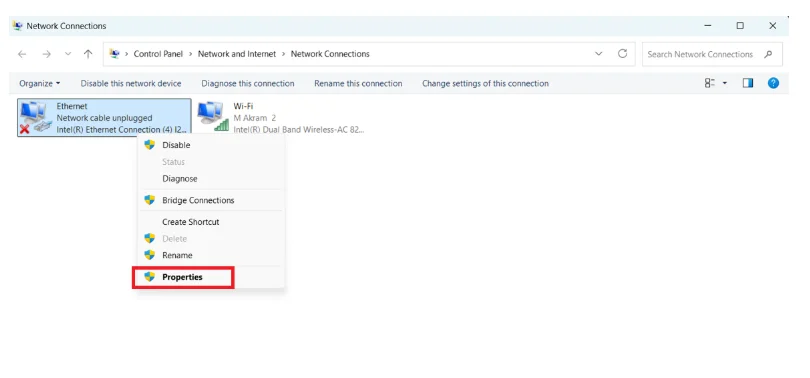
Task: Minimize the Network Connections window
Action: [x=708, y=26]
